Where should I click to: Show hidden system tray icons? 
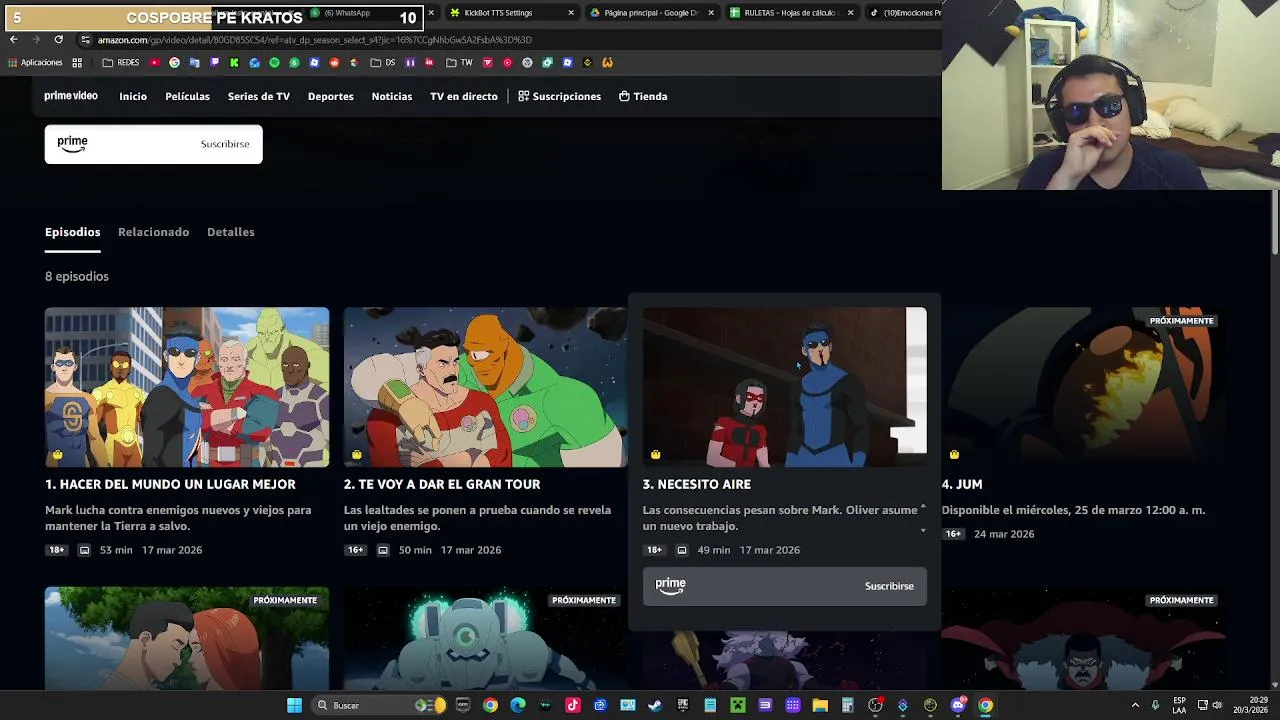1135,706
